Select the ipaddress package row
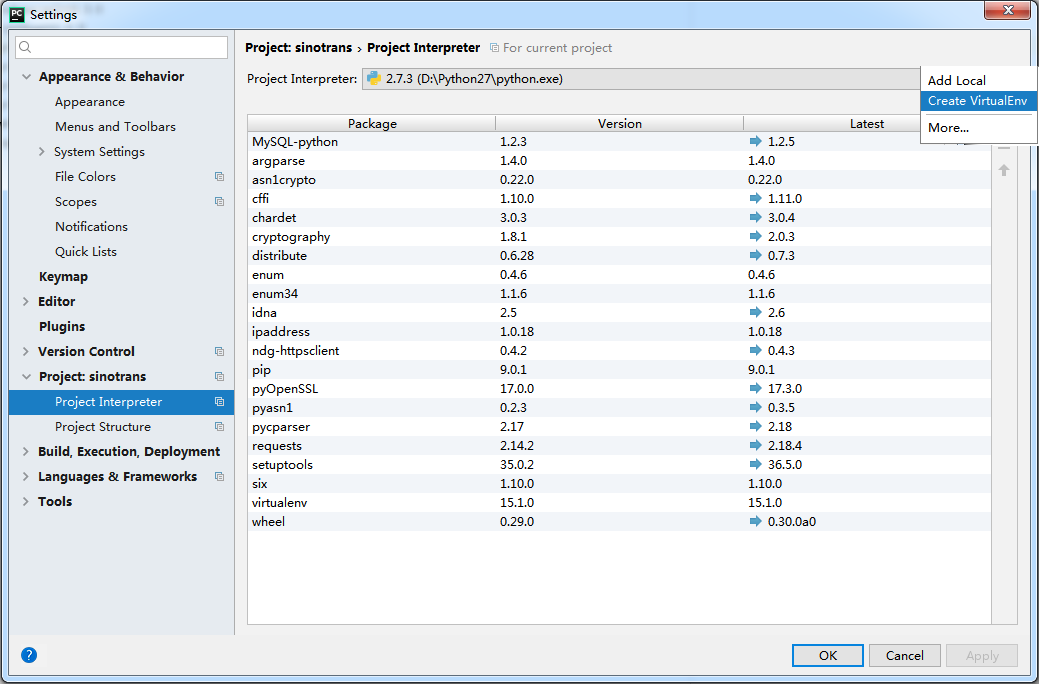This screenshot has height=684, width=1039. [x=620, y=331]
